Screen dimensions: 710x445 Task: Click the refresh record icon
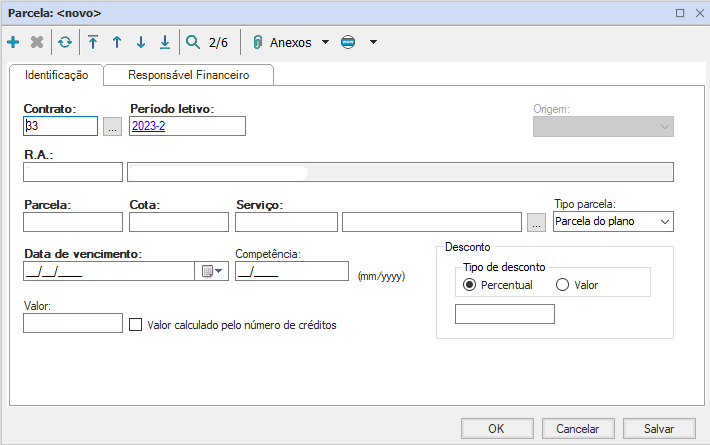65,43
